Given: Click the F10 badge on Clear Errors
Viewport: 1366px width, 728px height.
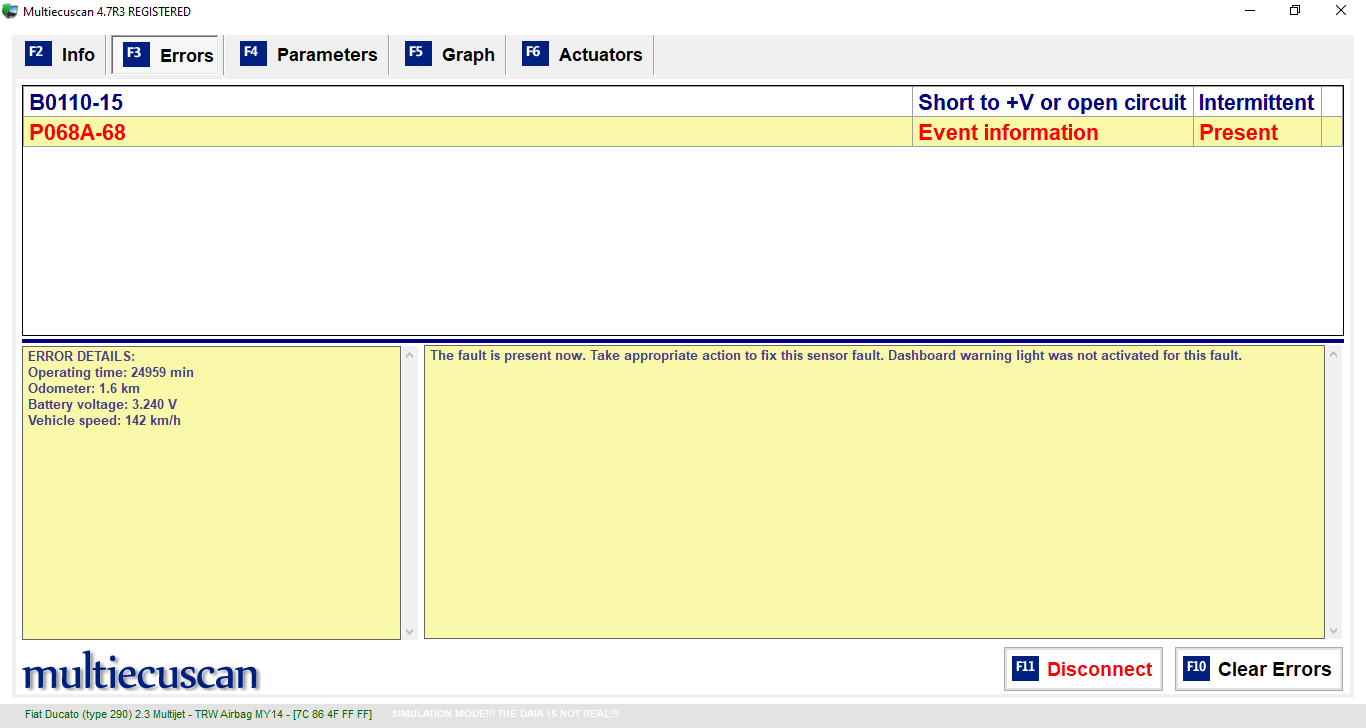Looking at the screenshot, I should pyautogui.click(x=1196, y=669).
